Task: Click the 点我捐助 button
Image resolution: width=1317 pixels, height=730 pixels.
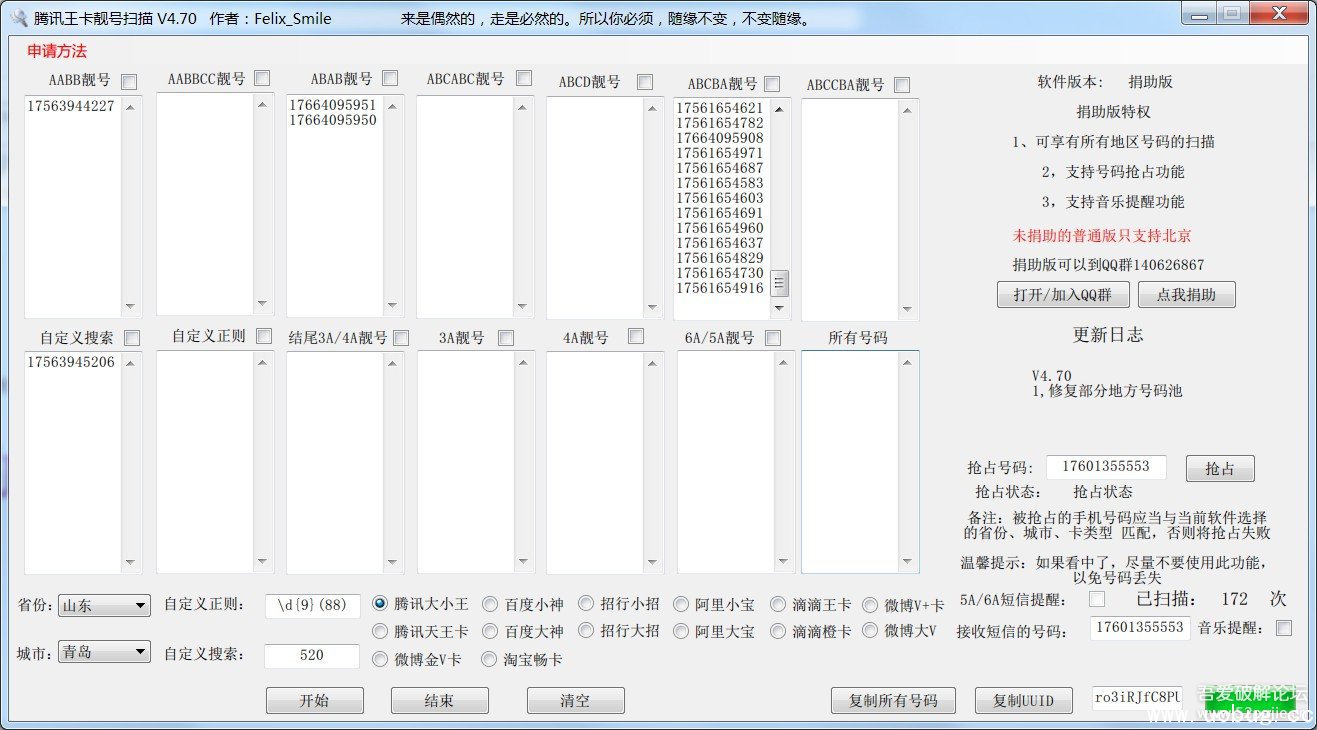Action: tap(1186, 294)
